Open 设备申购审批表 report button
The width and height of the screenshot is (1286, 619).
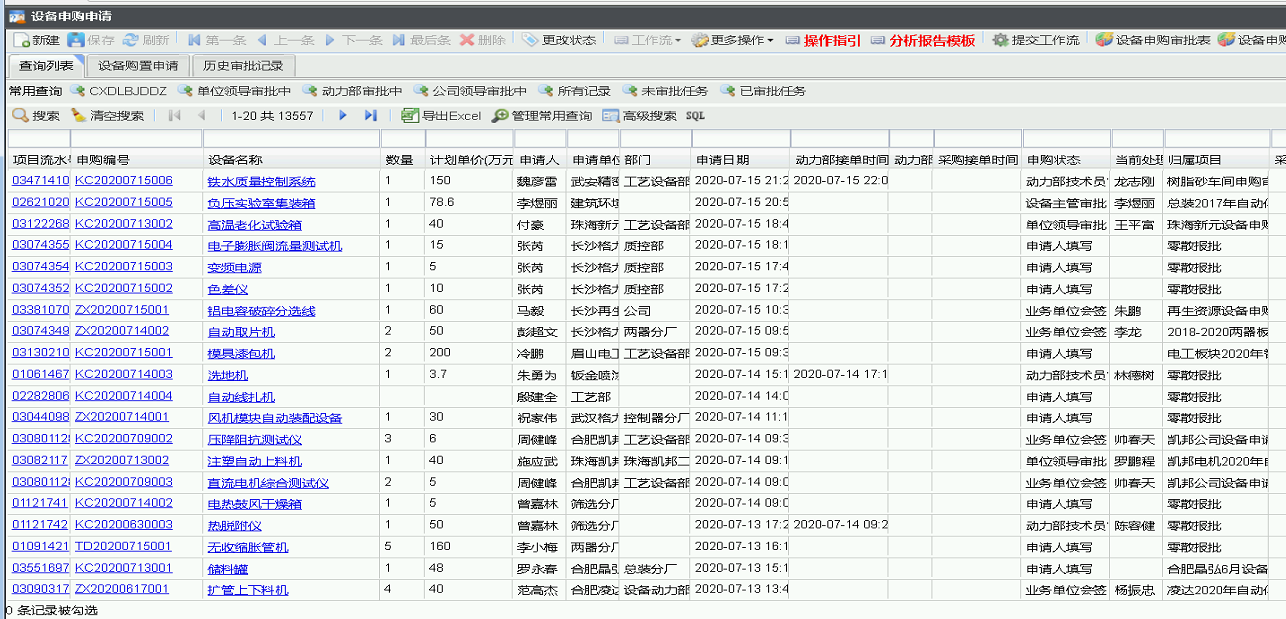(x=1153, y=40)
